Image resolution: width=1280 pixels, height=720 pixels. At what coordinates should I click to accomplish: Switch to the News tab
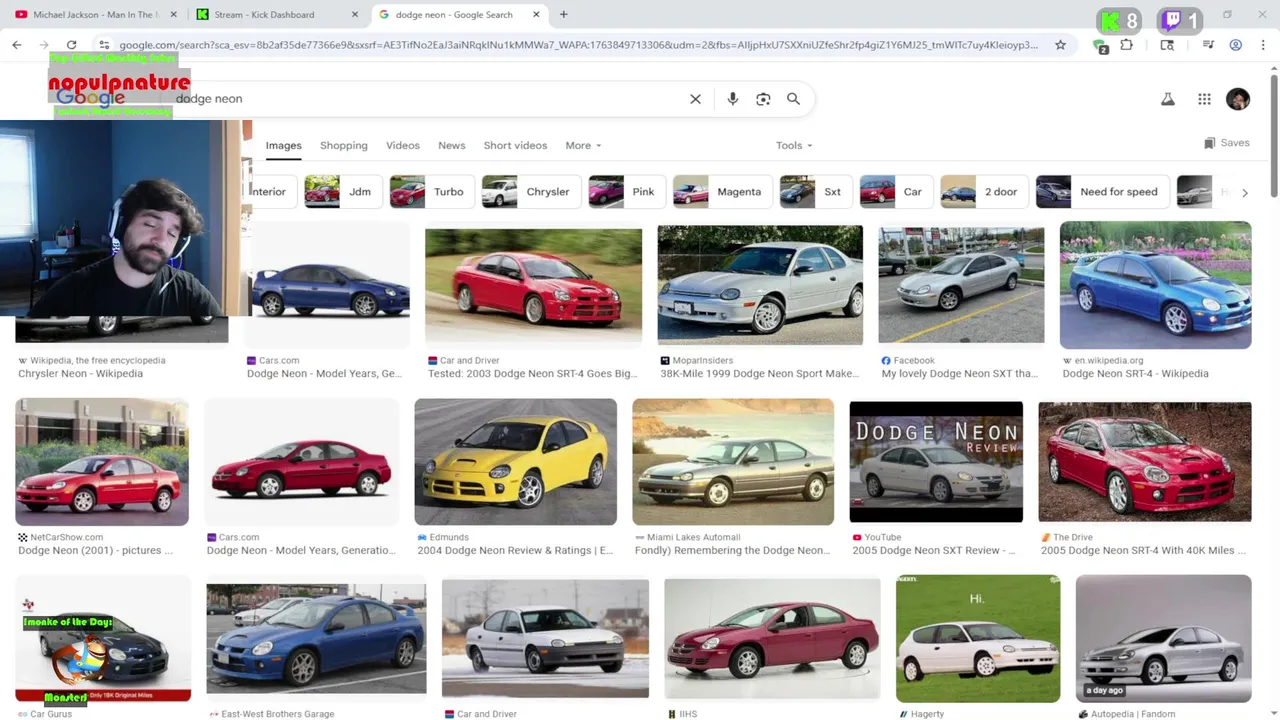click(452, 145)
